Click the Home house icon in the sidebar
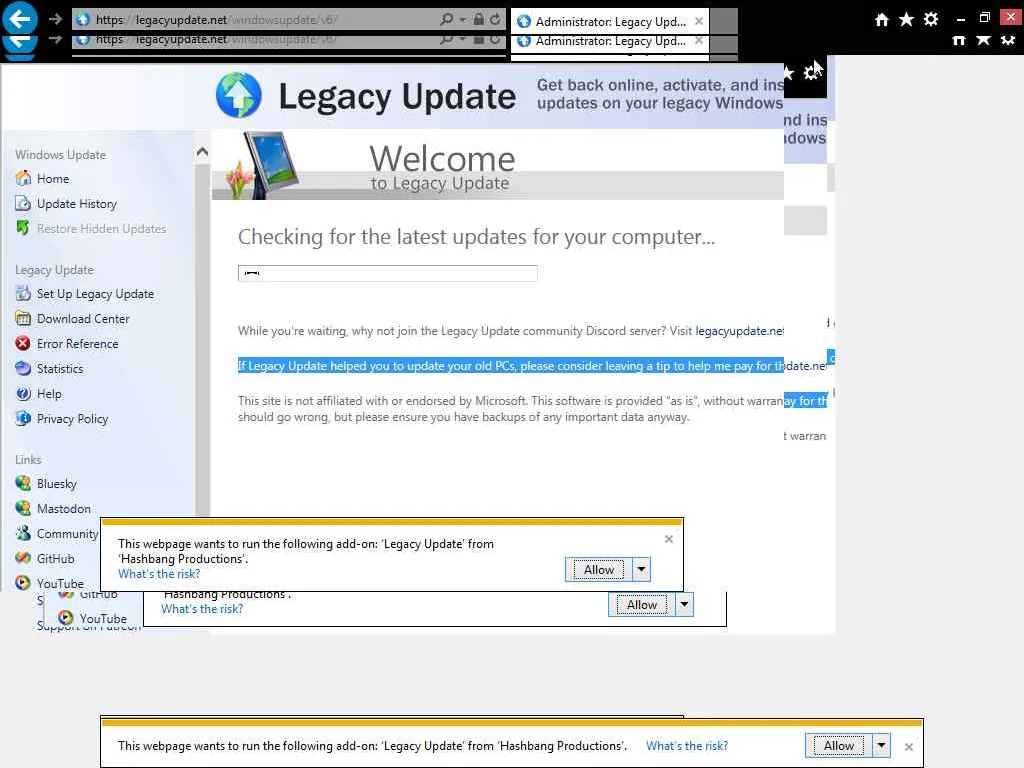 point(23,178)
